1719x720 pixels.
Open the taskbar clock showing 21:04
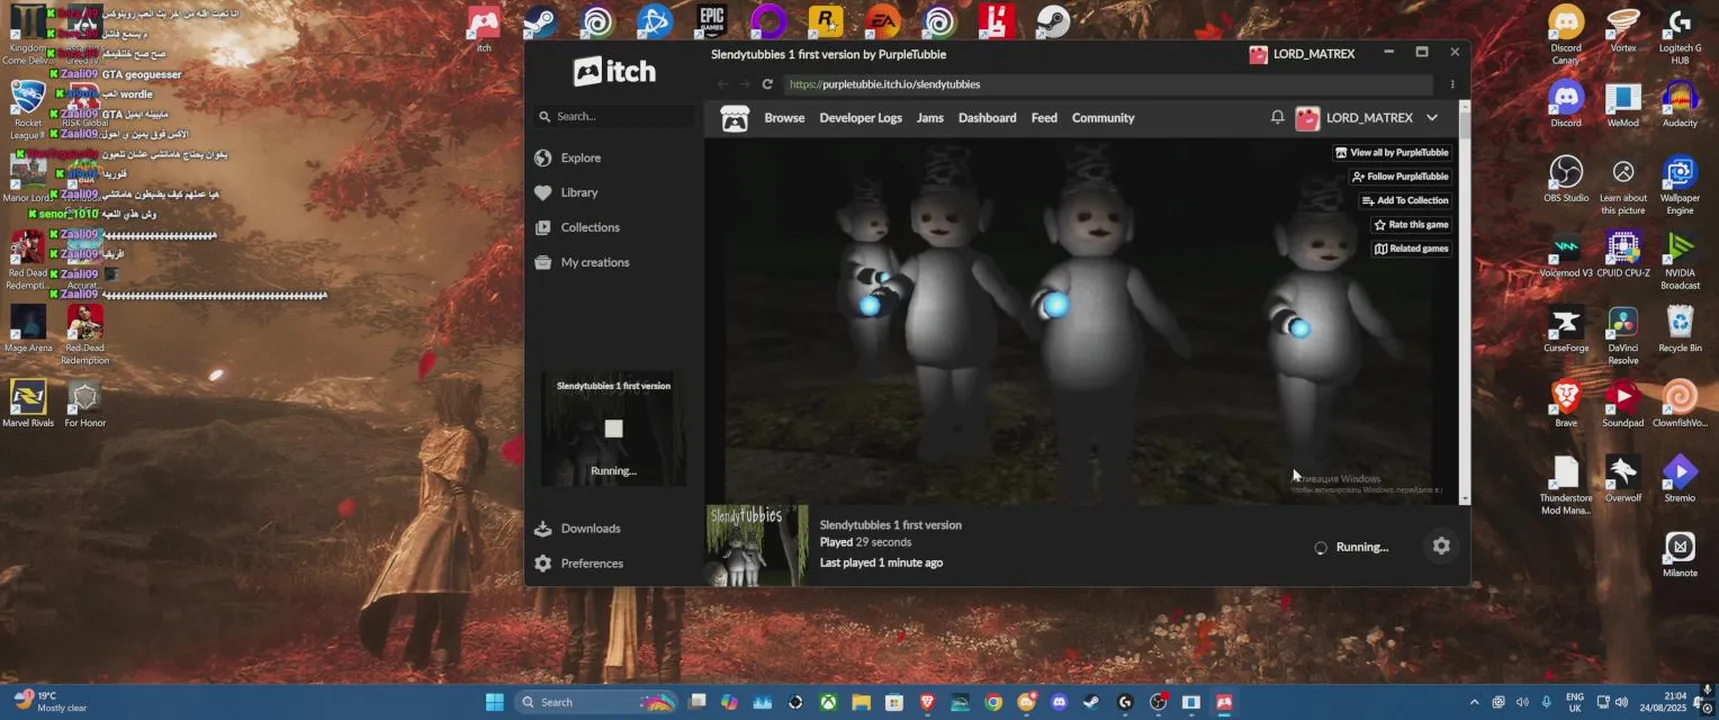point(1662,702)
